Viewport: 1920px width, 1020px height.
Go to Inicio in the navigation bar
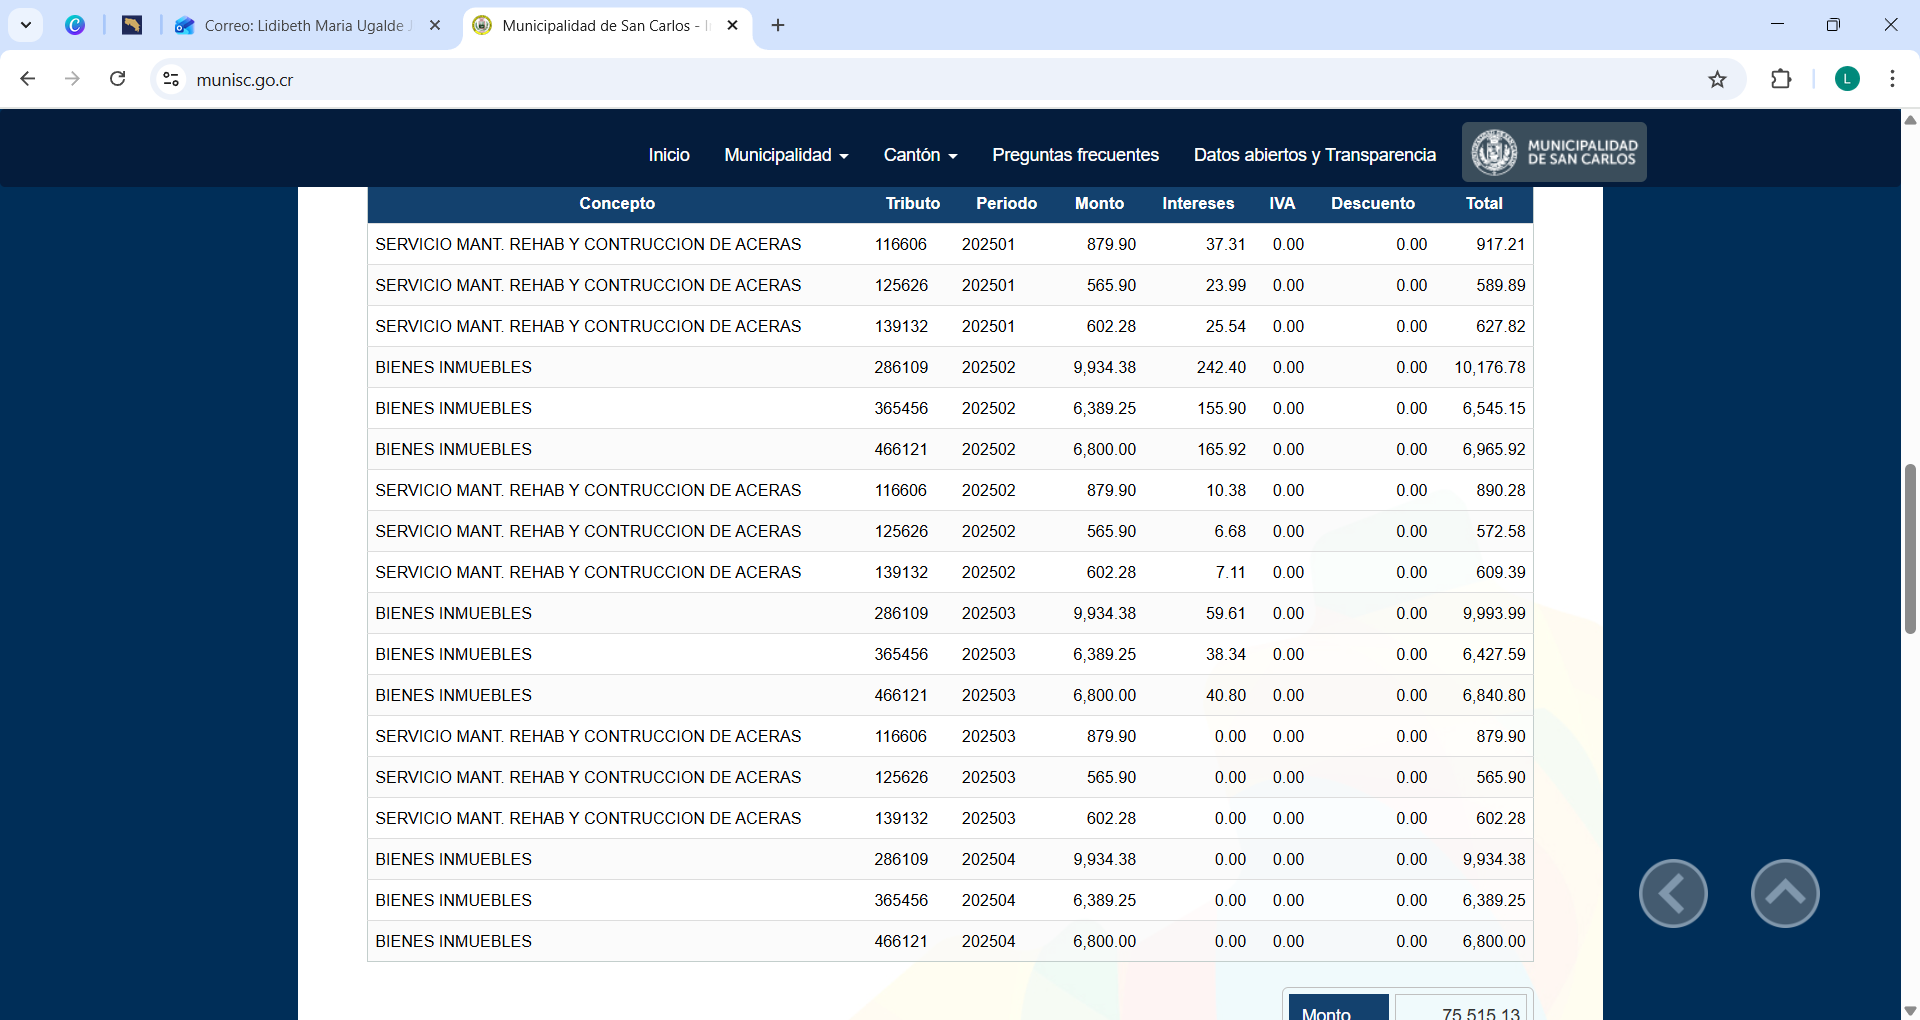coord(668,155)
